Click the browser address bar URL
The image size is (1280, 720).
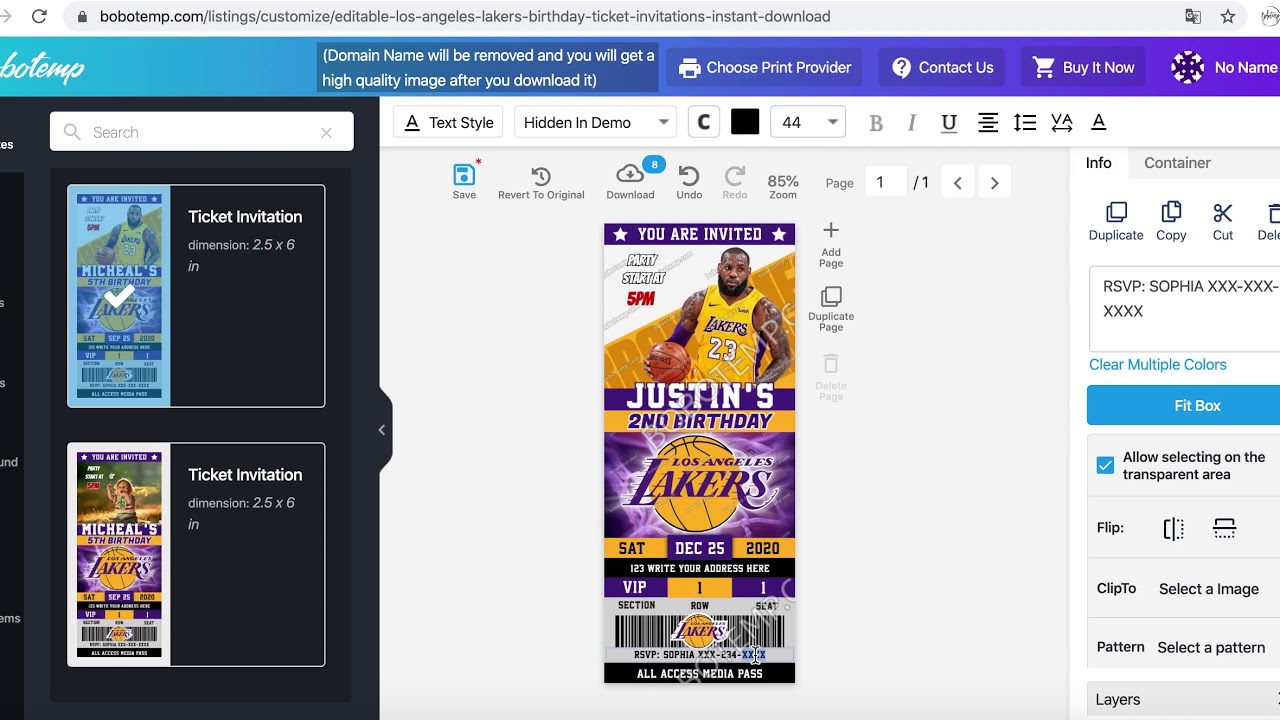pos(465,16)
